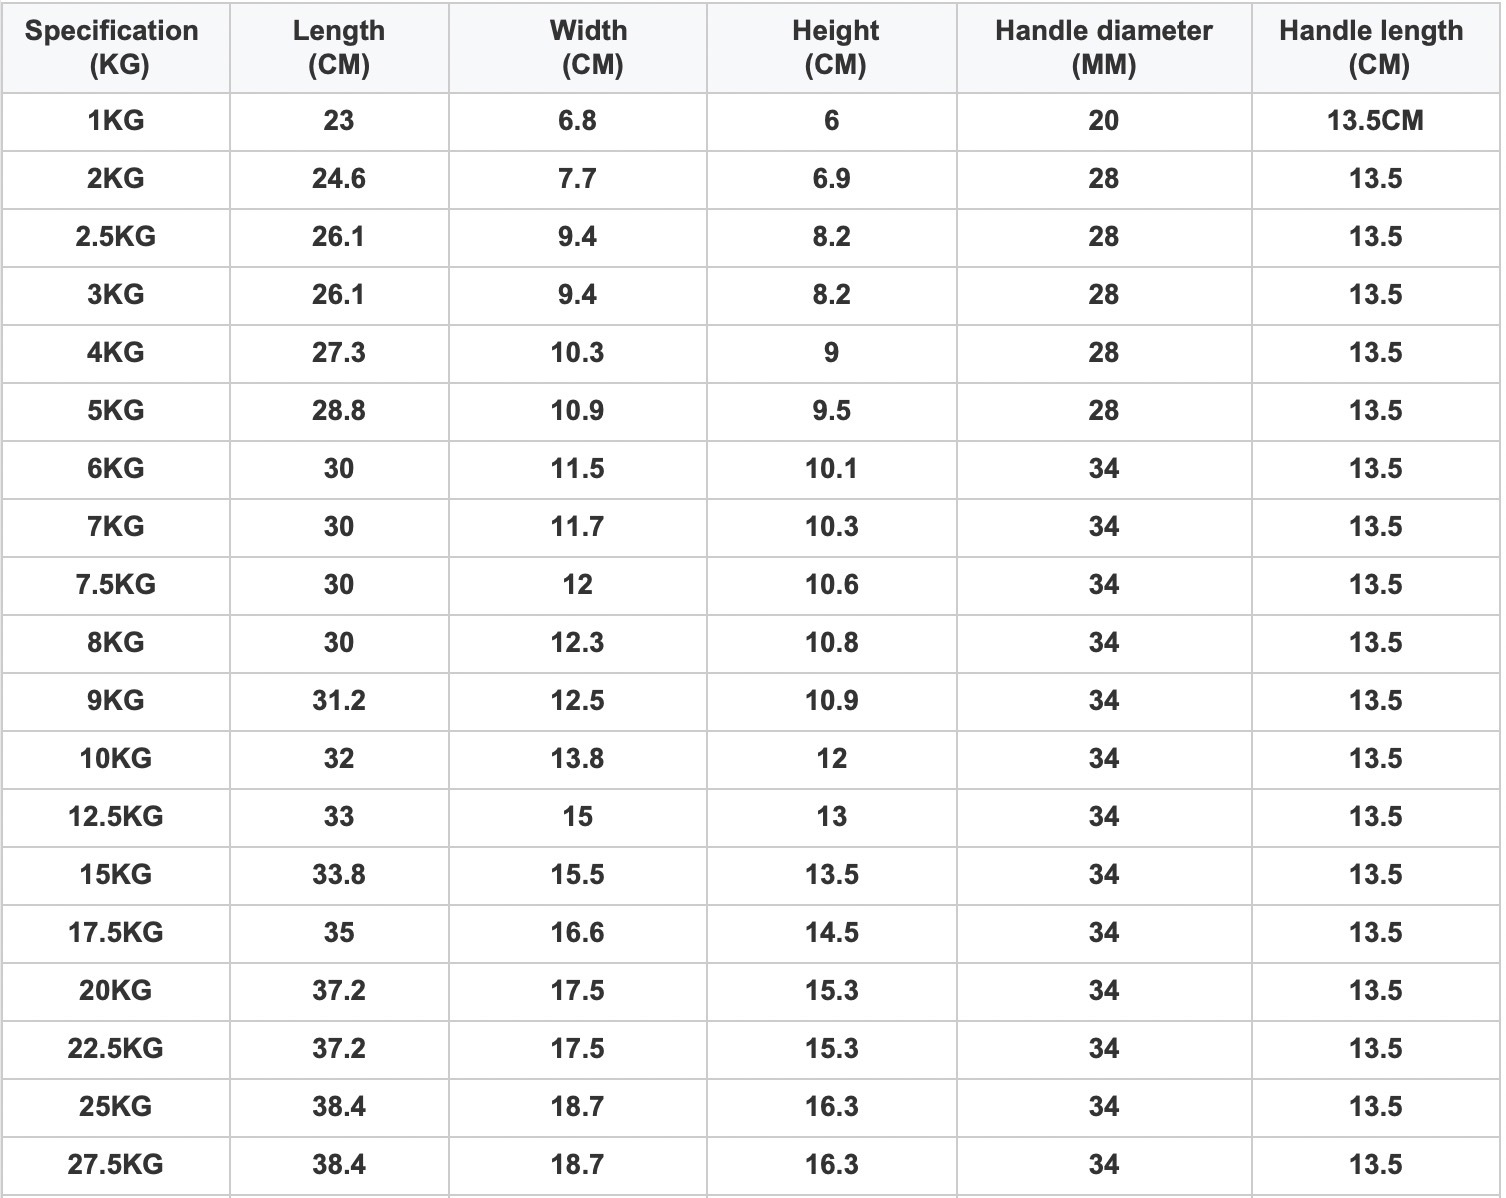
Task: Select the Handle length (CM) header
Action: [x=1376, y=47]
